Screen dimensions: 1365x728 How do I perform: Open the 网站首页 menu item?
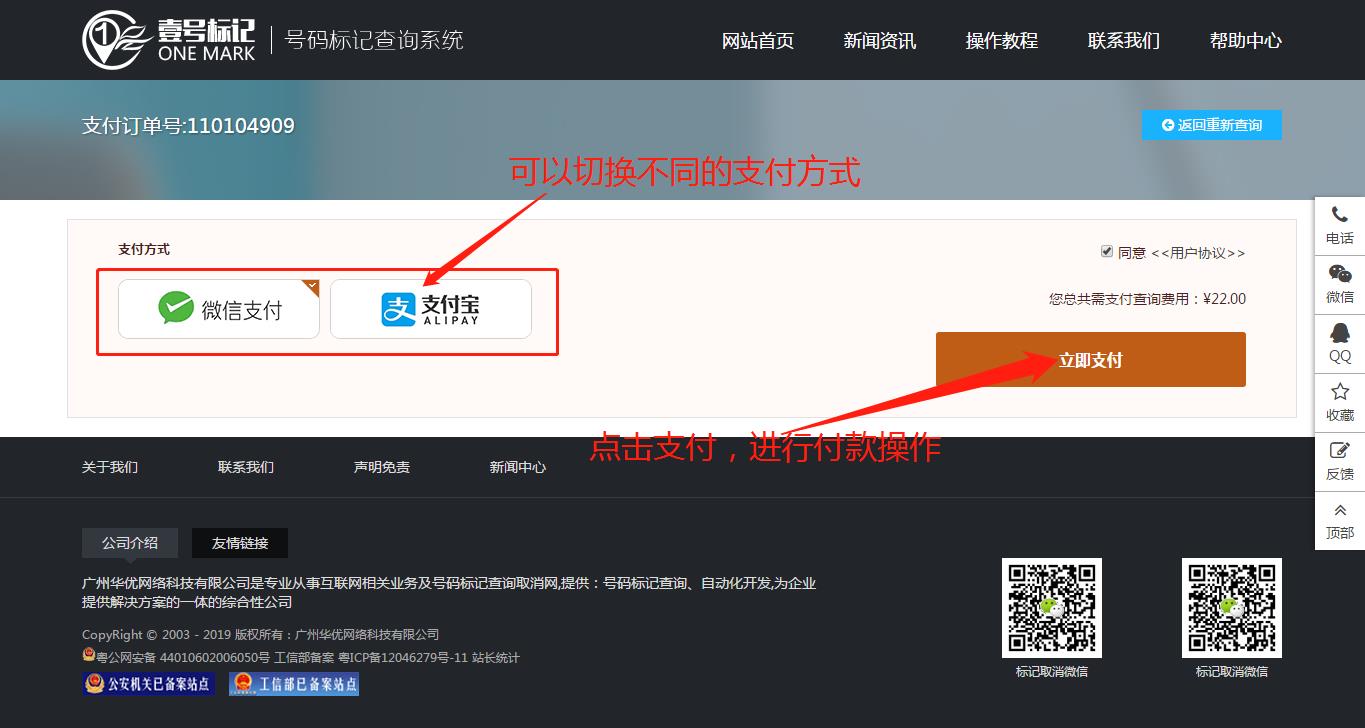pos(758,41)
